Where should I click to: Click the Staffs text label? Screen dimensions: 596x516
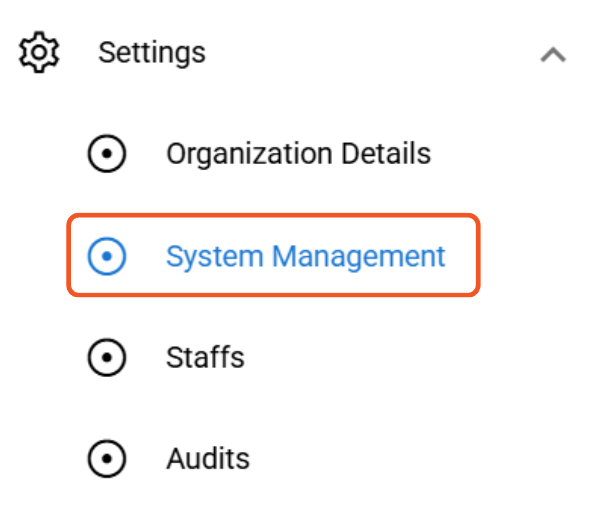pyautogui.click(x=205, y=358)
